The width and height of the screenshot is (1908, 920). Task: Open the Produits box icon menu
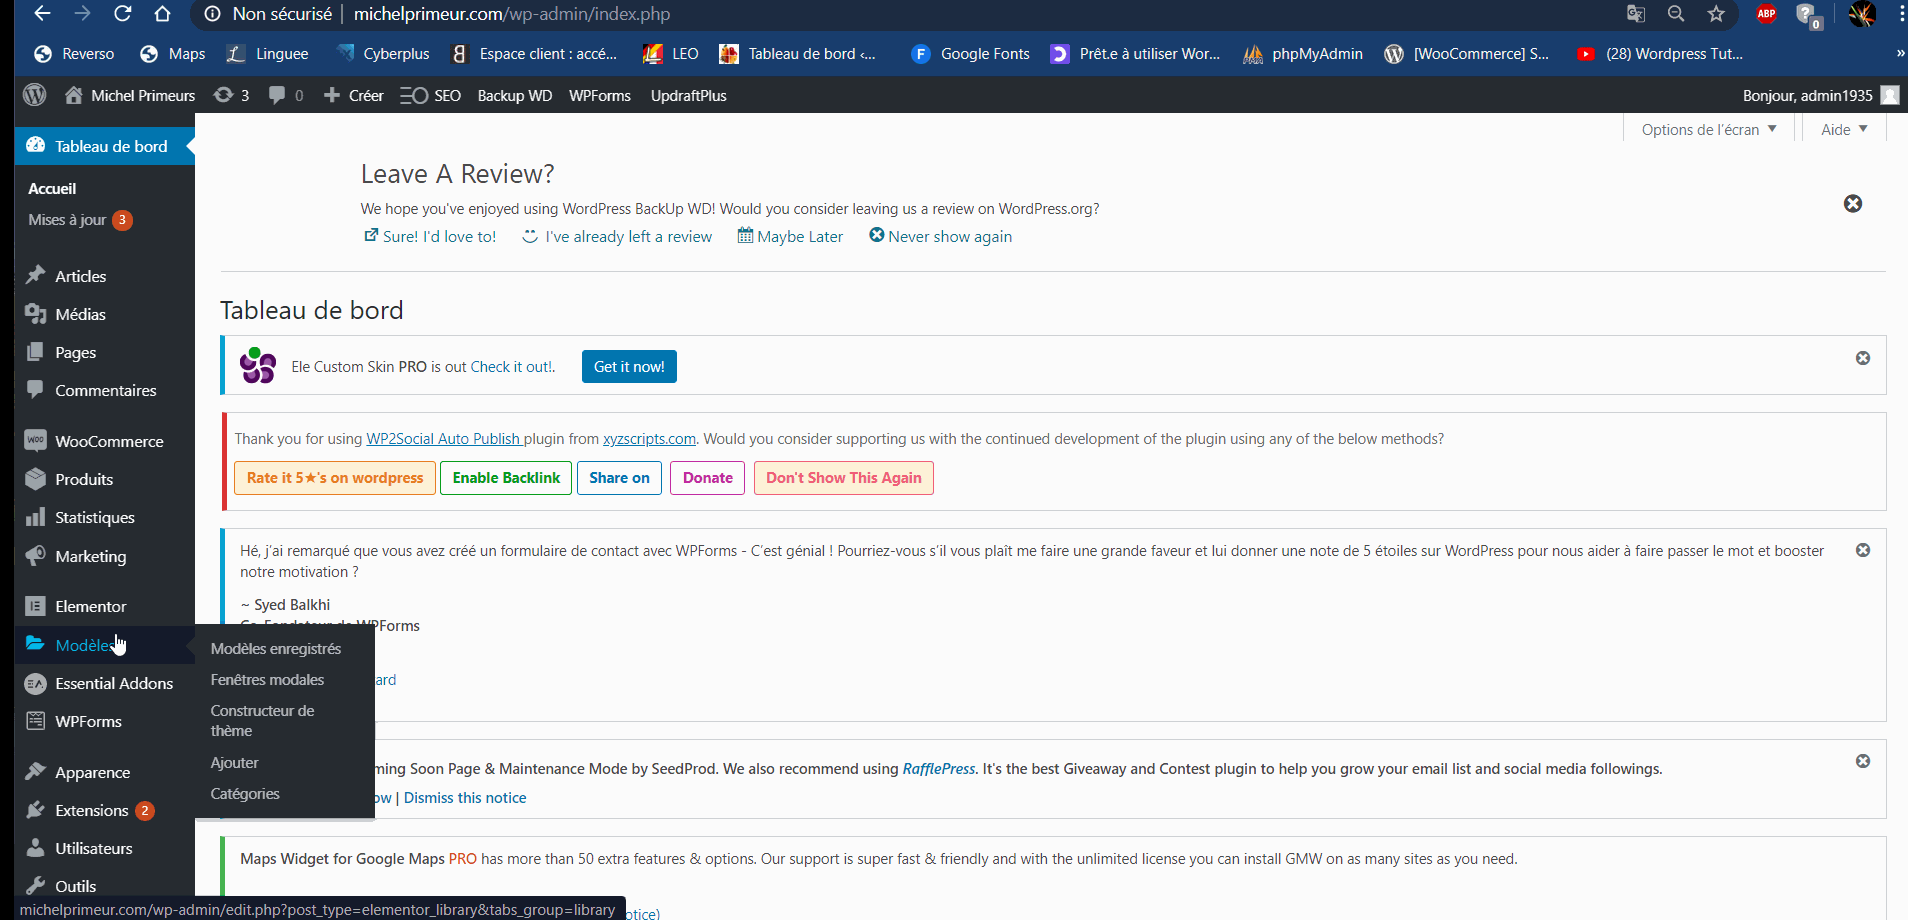point(36,478)
